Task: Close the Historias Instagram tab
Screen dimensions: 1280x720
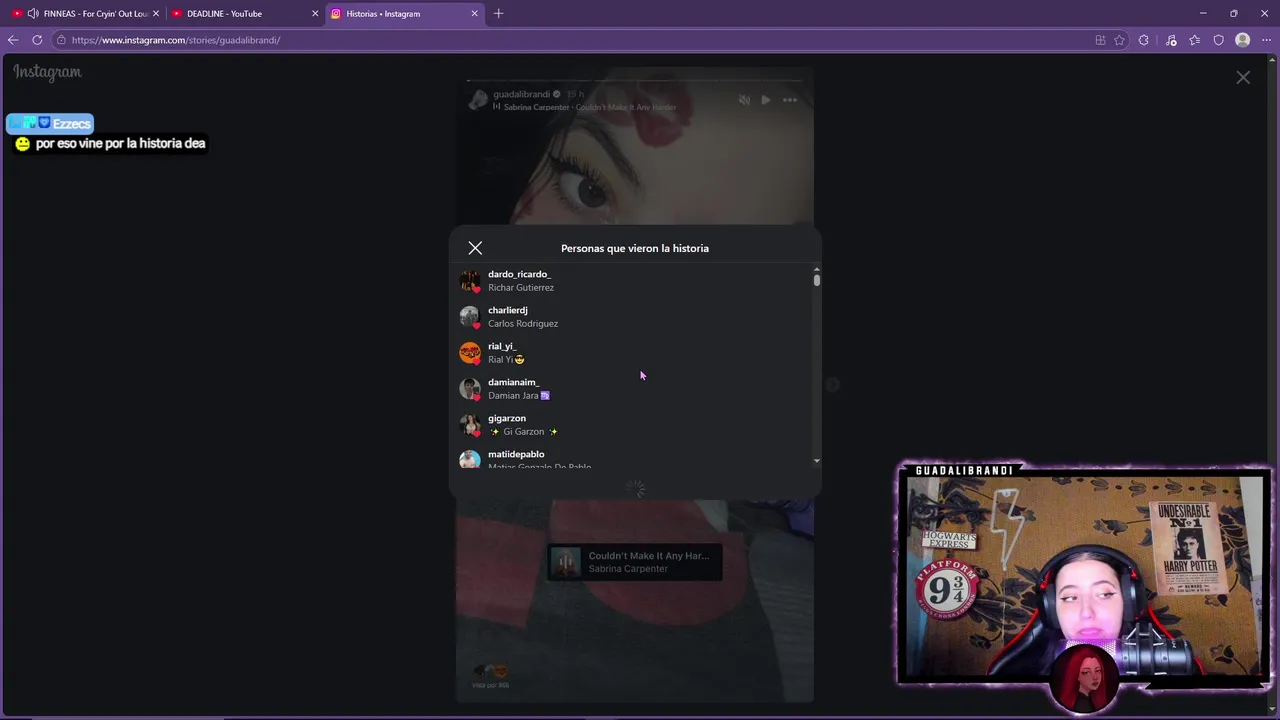Action: (x=474, y=13)
